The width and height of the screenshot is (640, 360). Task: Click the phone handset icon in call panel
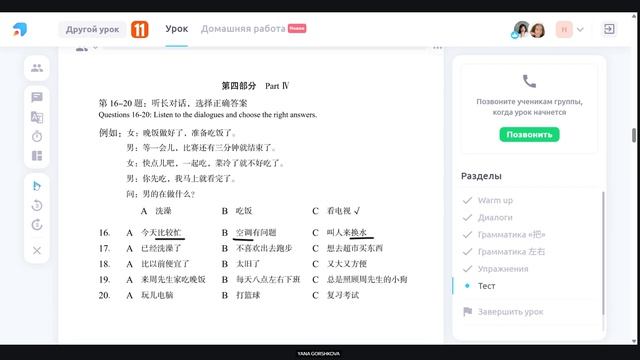(529, 81)
